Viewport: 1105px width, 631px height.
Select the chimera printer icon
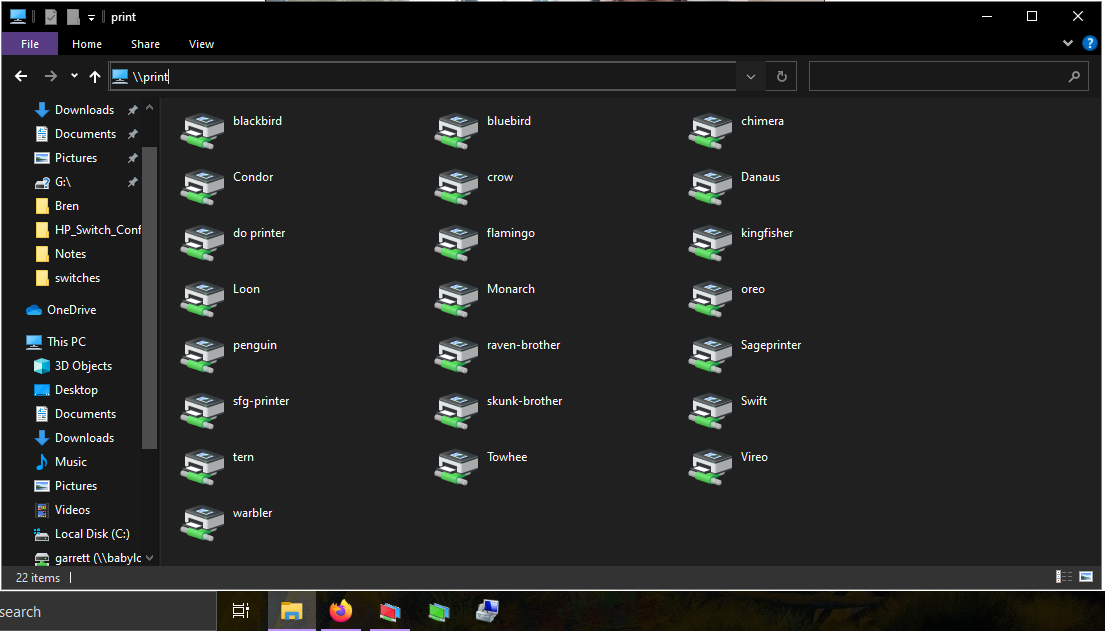[x=710, y=131]
